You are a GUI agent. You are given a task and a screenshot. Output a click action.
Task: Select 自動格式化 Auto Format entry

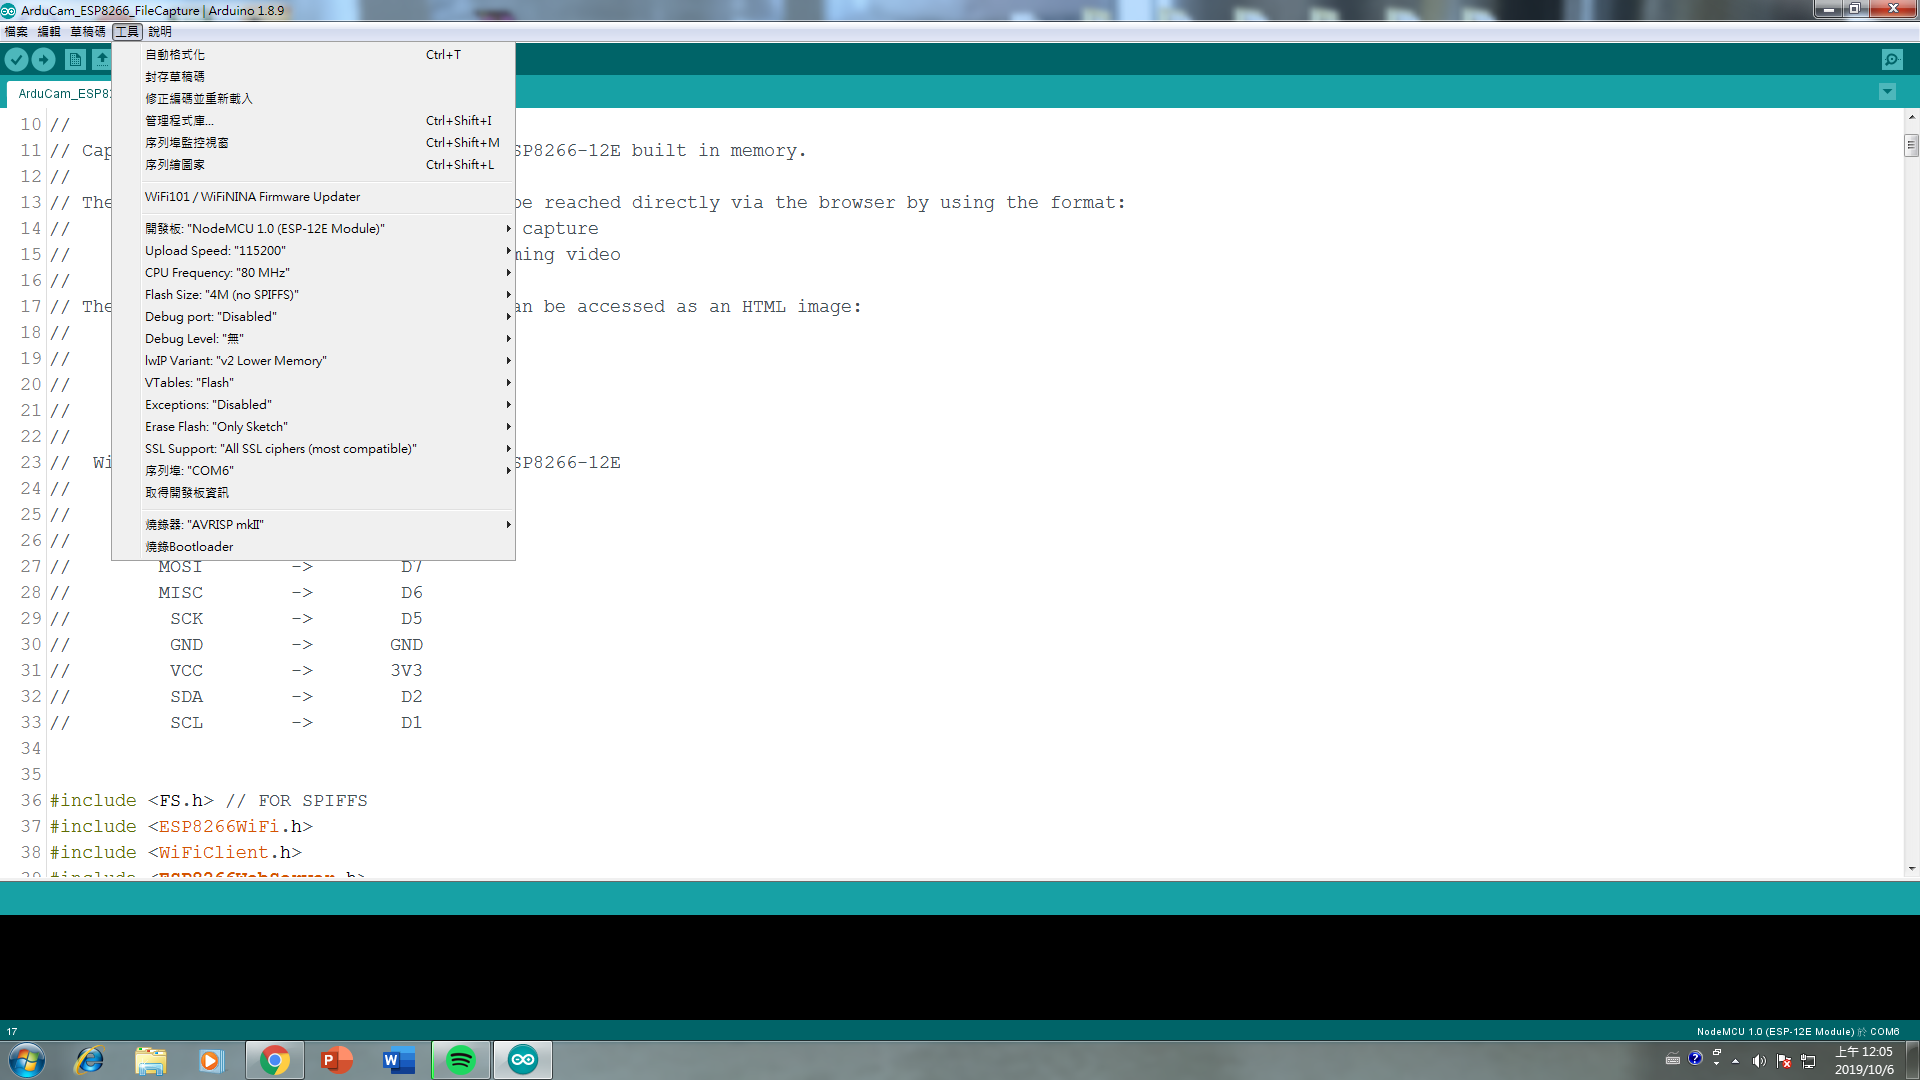(x=314, y=55)
